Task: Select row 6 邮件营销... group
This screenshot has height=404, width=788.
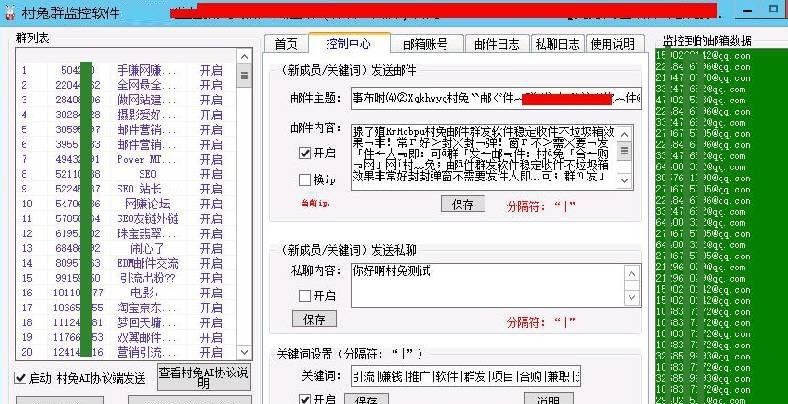Action: [127, 145]
